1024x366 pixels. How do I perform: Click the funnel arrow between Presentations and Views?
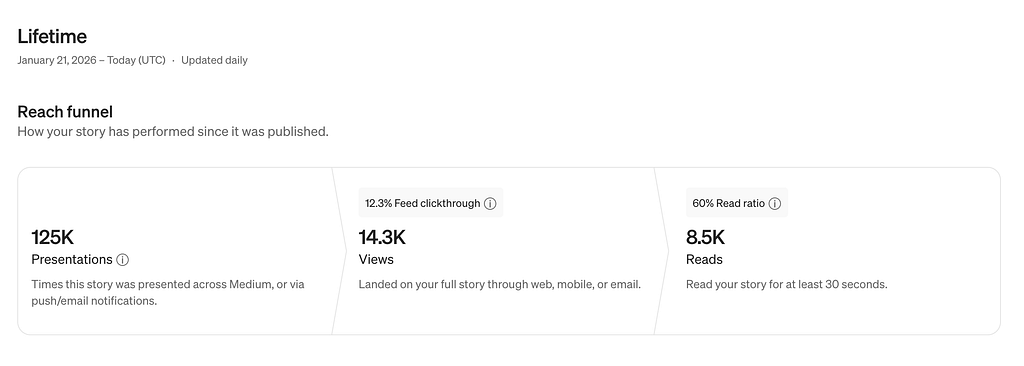point(340,251)
